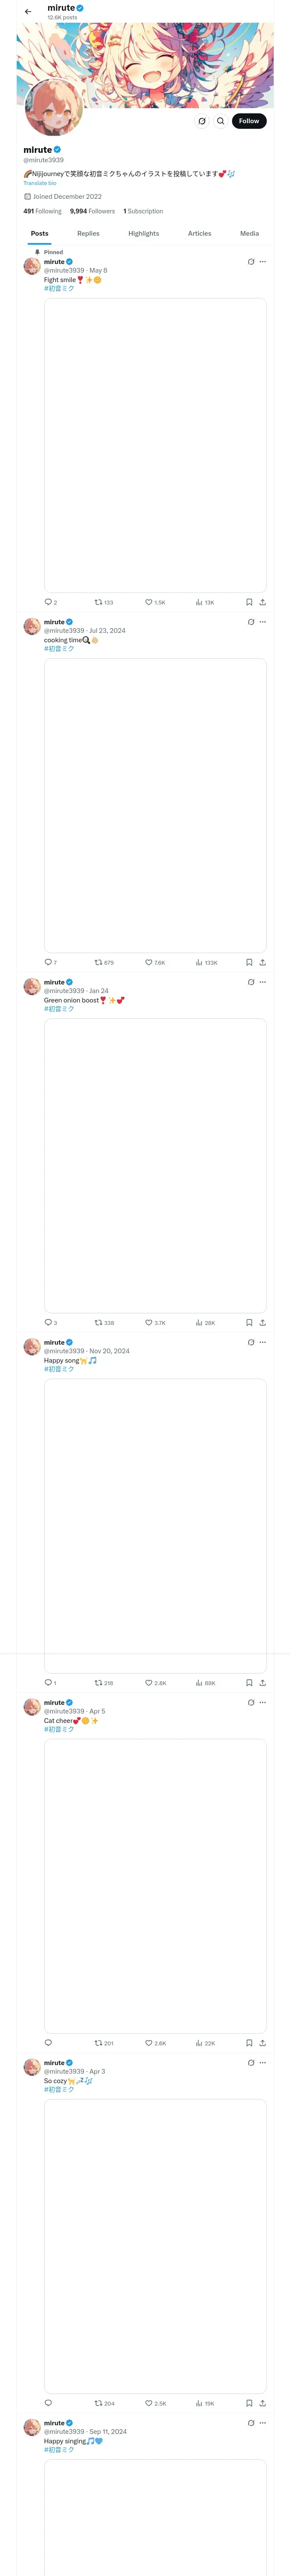The image size is (290, 2576).
Task: Open more menu on 'cooking time' post
Action: tap(263, 622)
